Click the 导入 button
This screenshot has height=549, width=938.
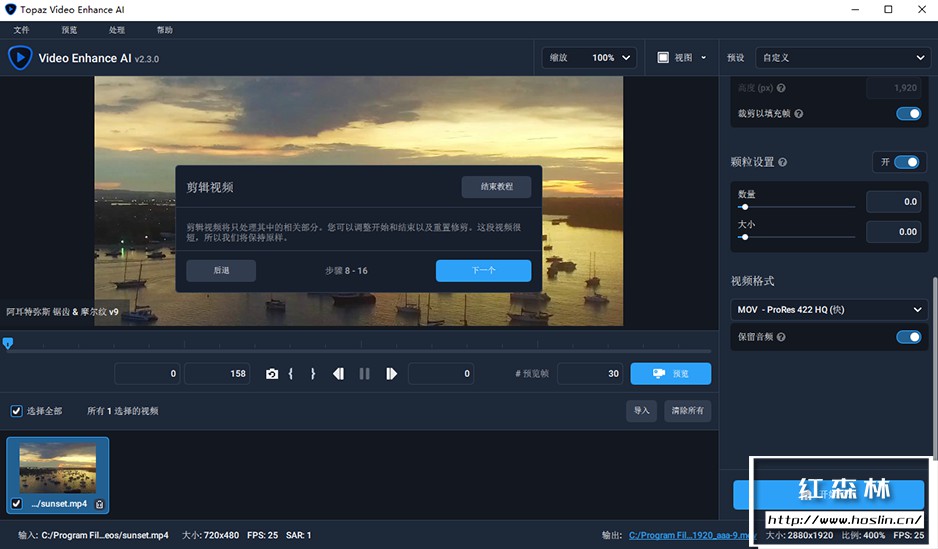point(641,411)
